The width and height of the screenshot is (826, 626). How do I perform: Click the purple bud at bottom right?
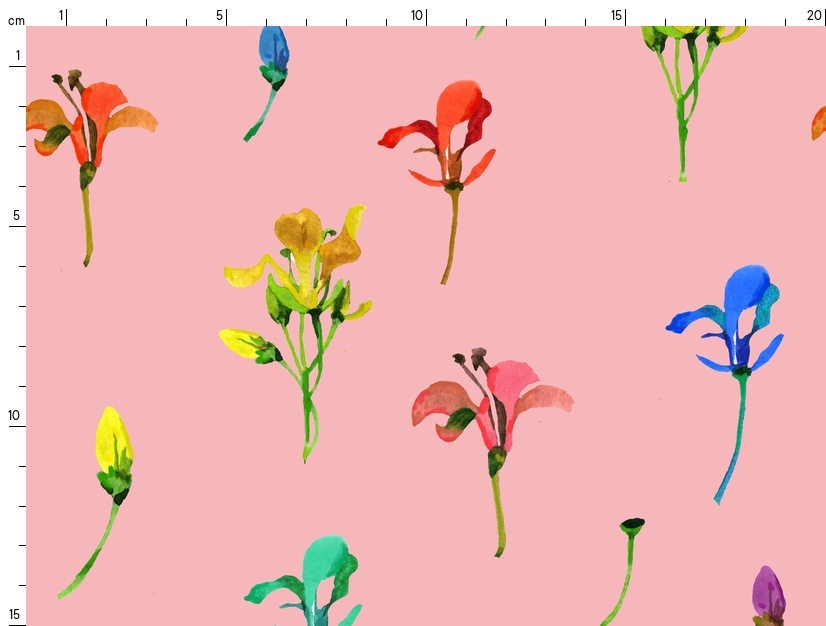pyautogui.click(x=768, y=594)
